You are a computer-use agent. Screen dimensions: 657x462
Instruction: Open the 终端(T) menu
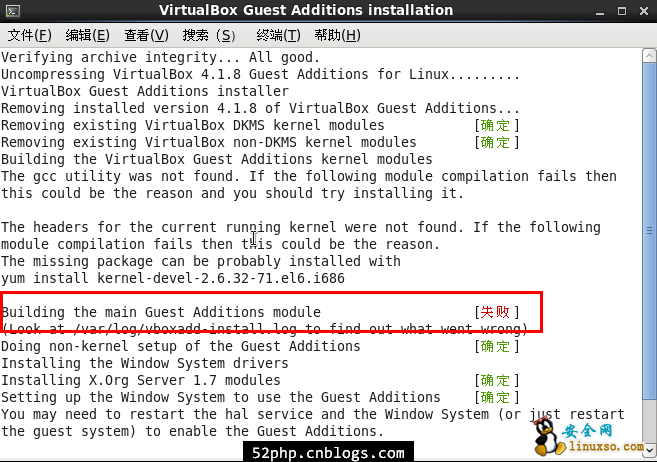[278, 36]
